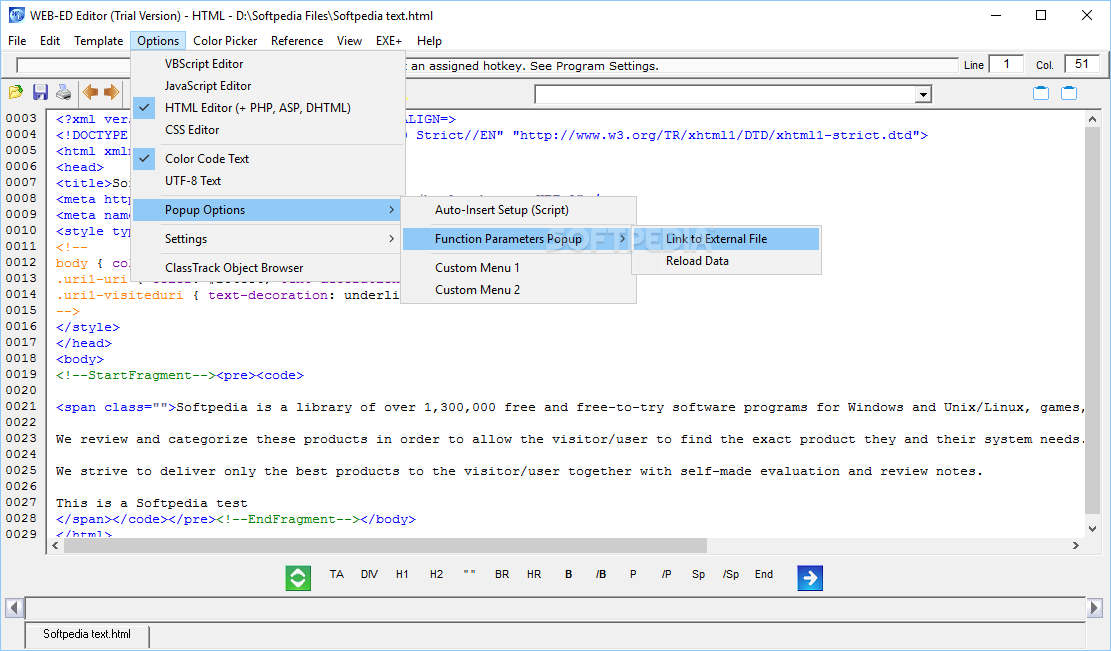Image resolution: width=1111 pixels, height=651 pixels.
Task: Click the H1 tag button
Action: [x=402, y=574]
